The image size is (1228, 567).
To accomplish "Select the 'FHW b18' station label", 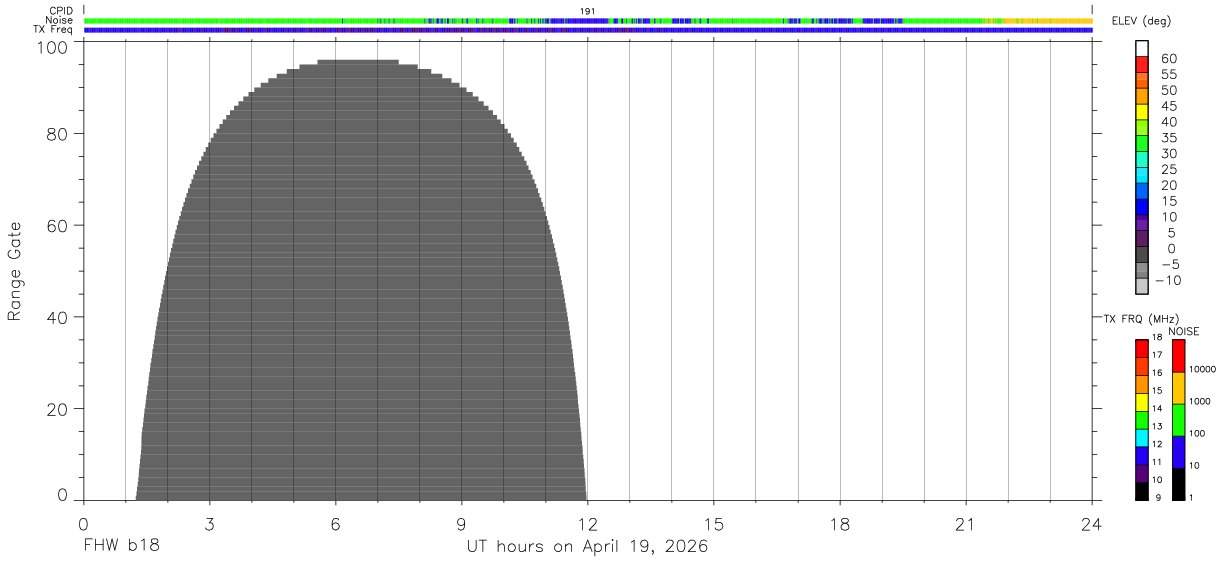I will [x=121, y=547].
